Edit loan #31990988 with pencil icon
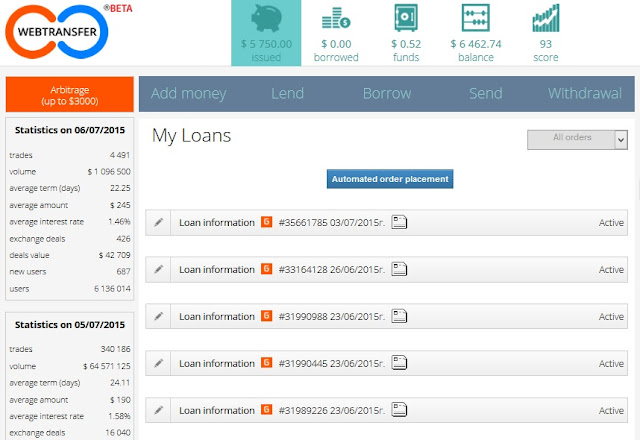640x440 pixels. pyautogui.click(x=158, y=316)
